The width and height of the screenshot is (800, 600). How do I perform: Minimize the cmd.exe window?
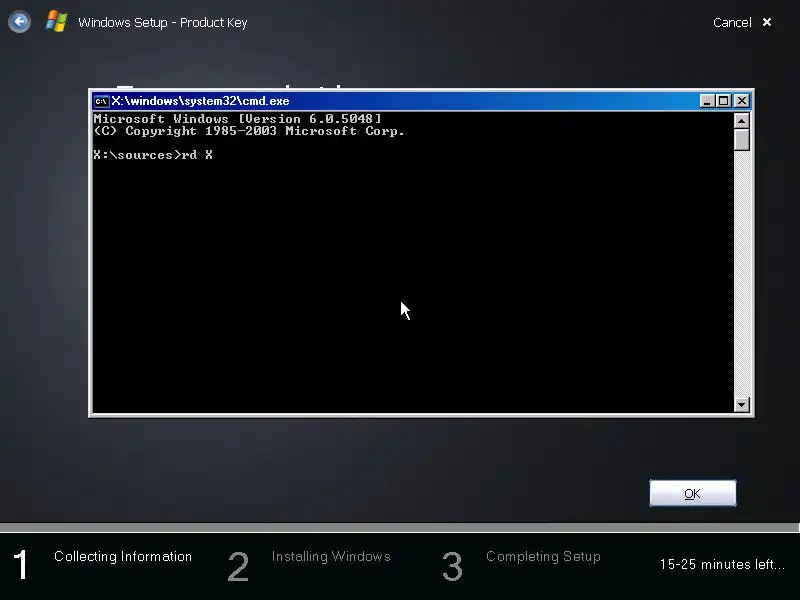(x=707, y=101)
